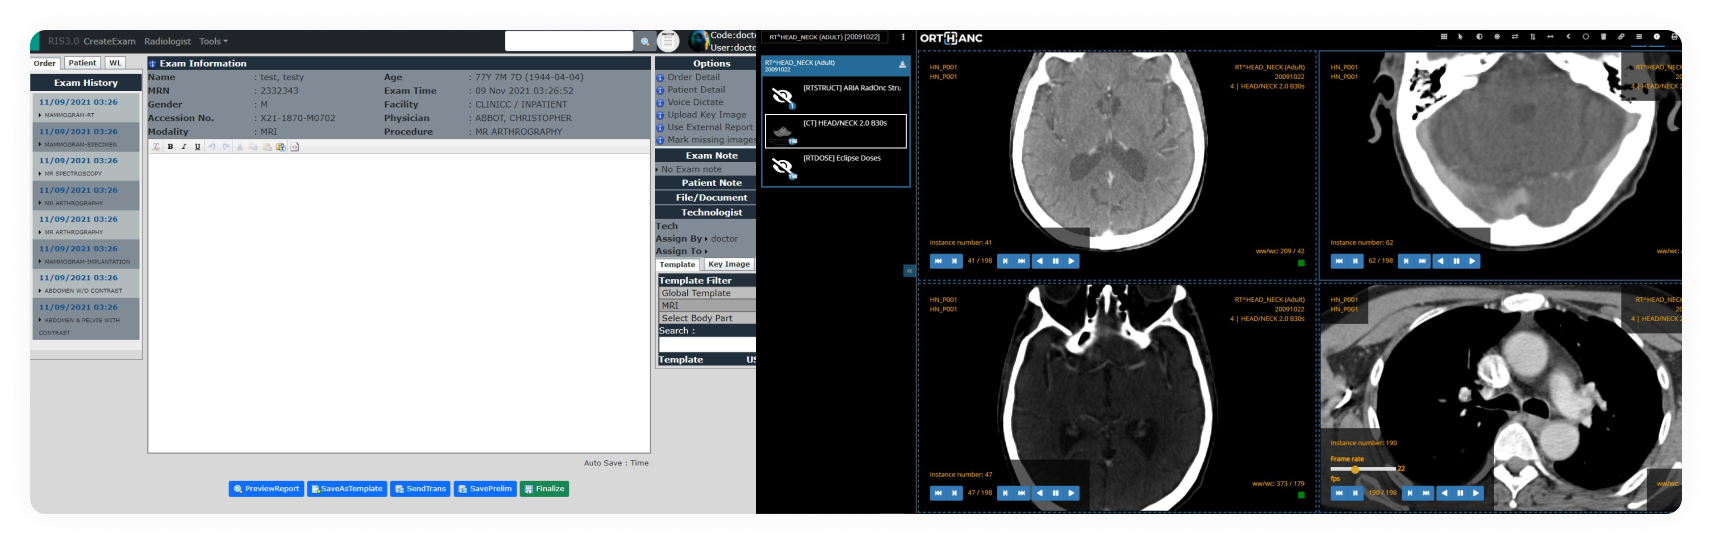The height and width of the screenshot is (544, 1712).
Task: Adjust the Frame rate slider handle
Action: [x=1355, y=469]
